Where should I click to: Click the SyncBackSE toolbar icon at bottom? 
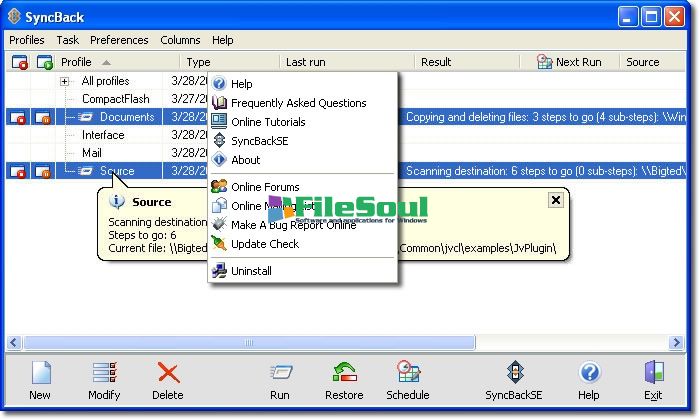(x=514, y=372)
